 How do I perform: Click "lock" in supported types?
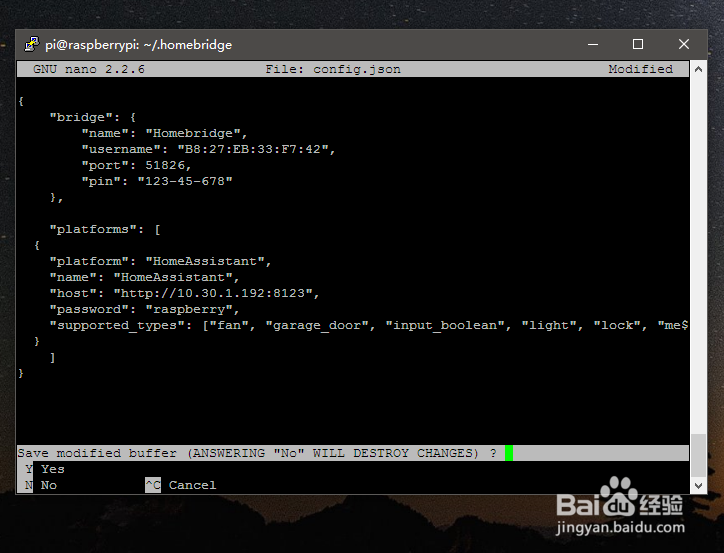tap(616, 325)
